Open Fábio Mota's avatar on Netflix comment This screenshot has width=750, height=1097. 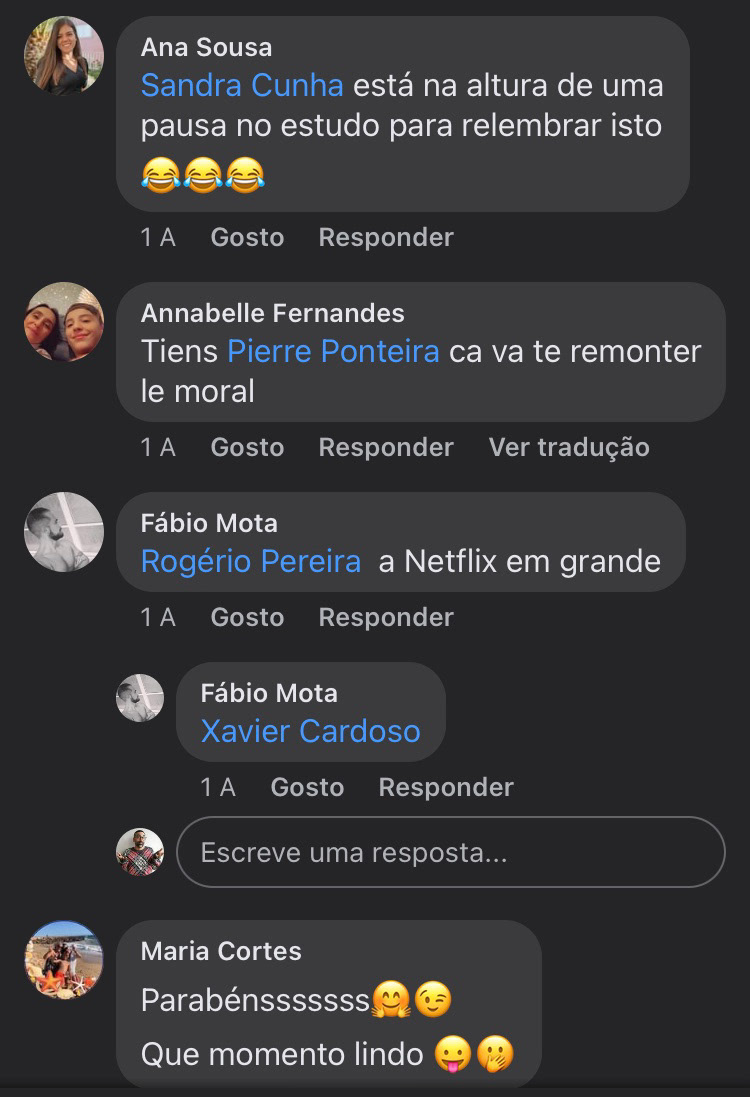pos(63,532)
